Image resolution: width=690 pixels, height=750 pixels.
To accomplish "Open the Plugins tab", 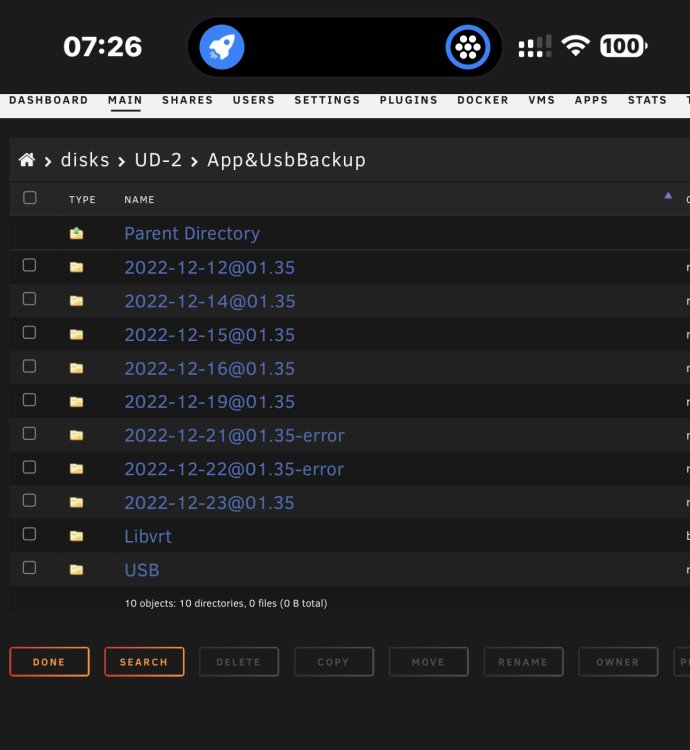I will tap(409, 100).
